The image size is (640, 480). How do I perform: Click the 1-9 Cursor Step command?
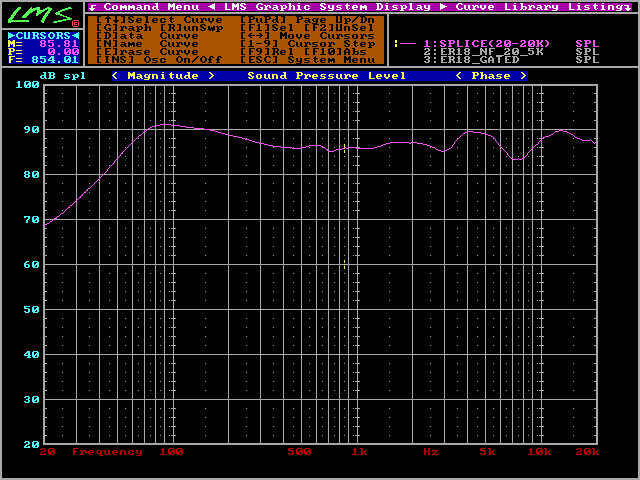[x=307, y=44]
